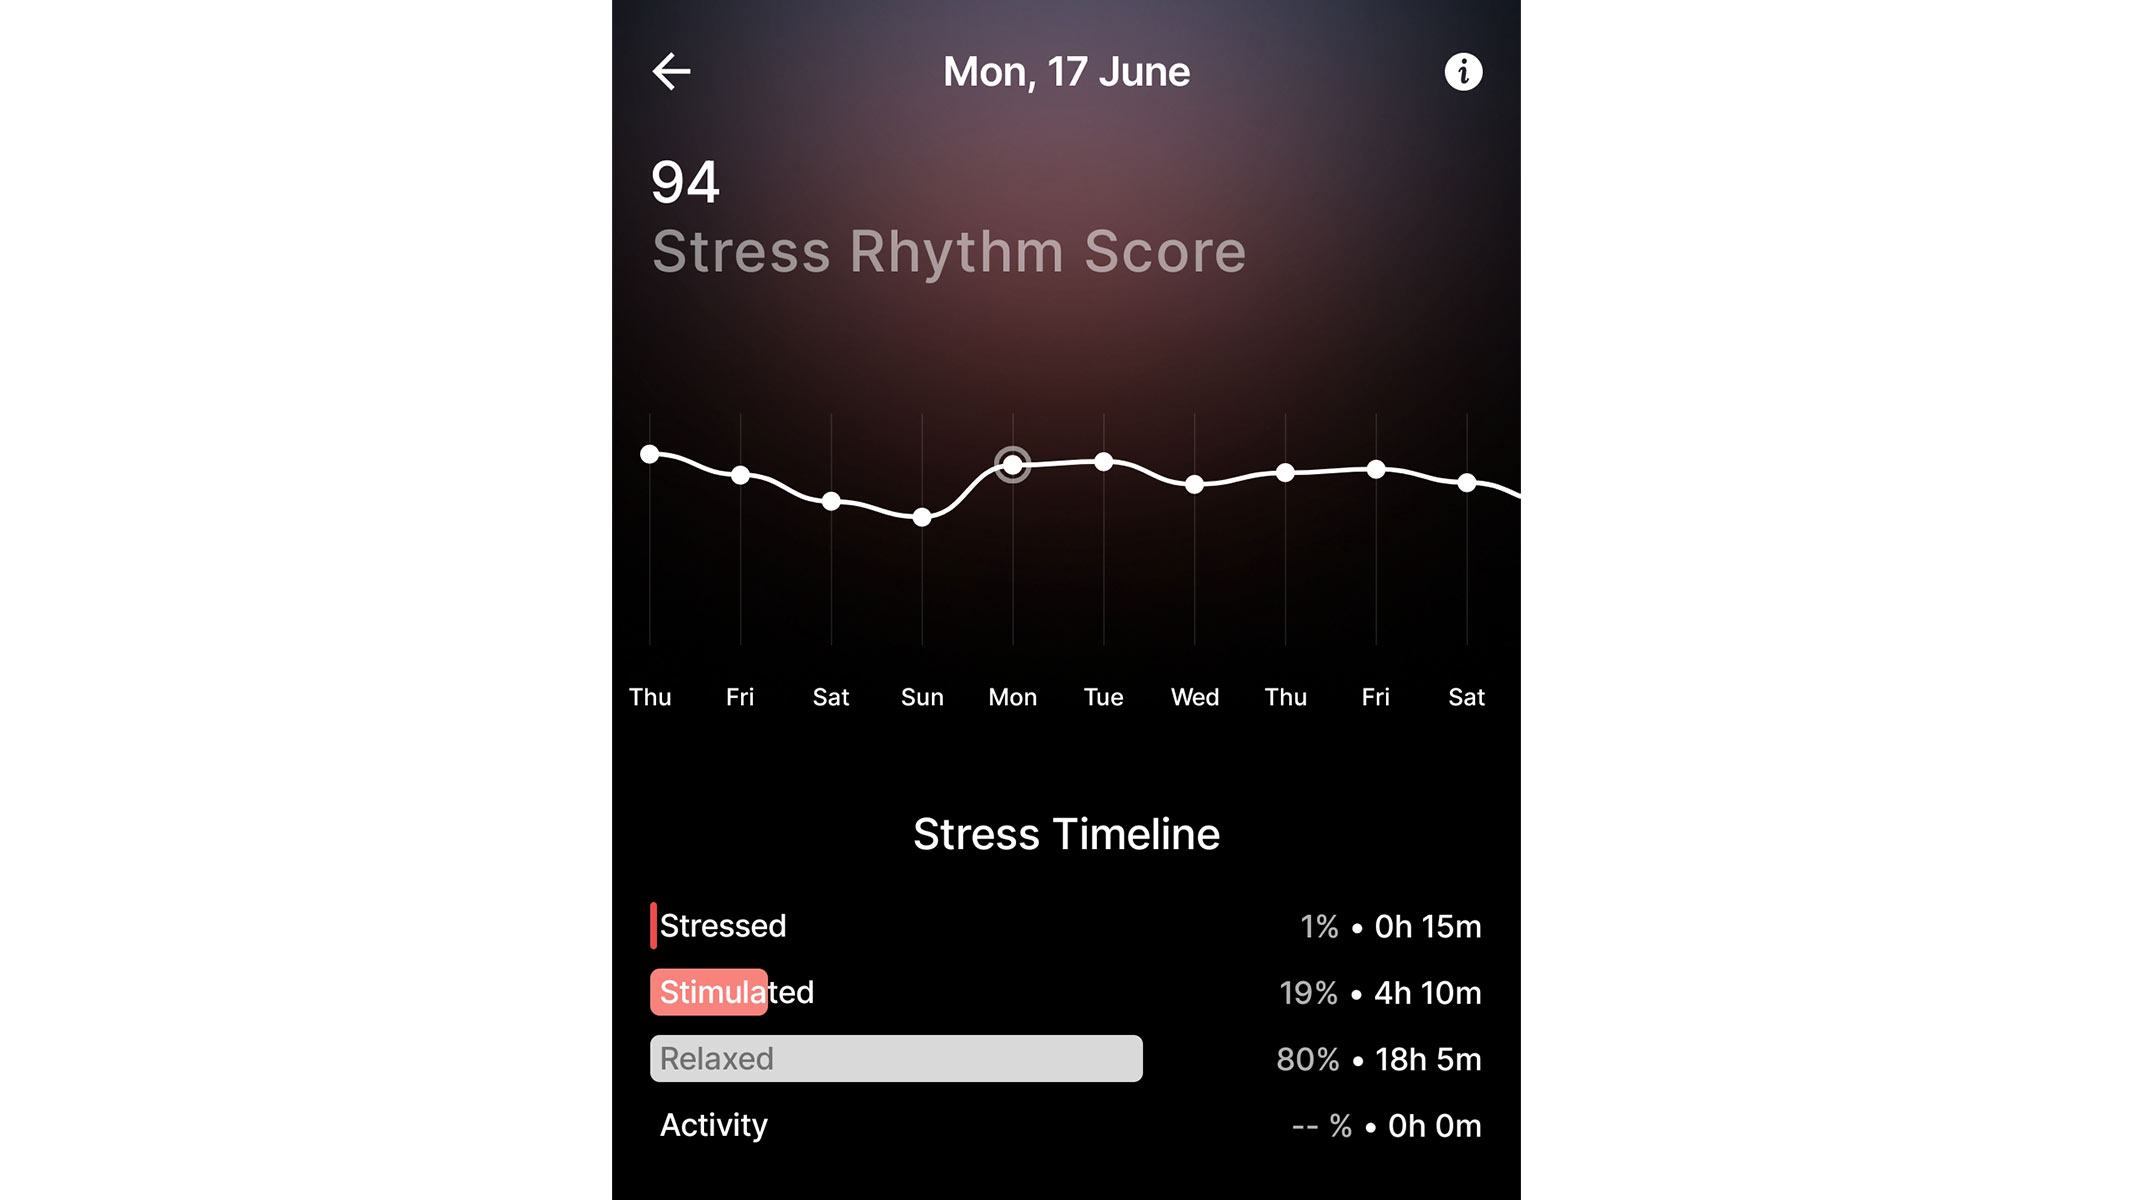Click the Relaxed stress timeline row
The image size is (2133, 1200).
click(x=1066, y=1058)
